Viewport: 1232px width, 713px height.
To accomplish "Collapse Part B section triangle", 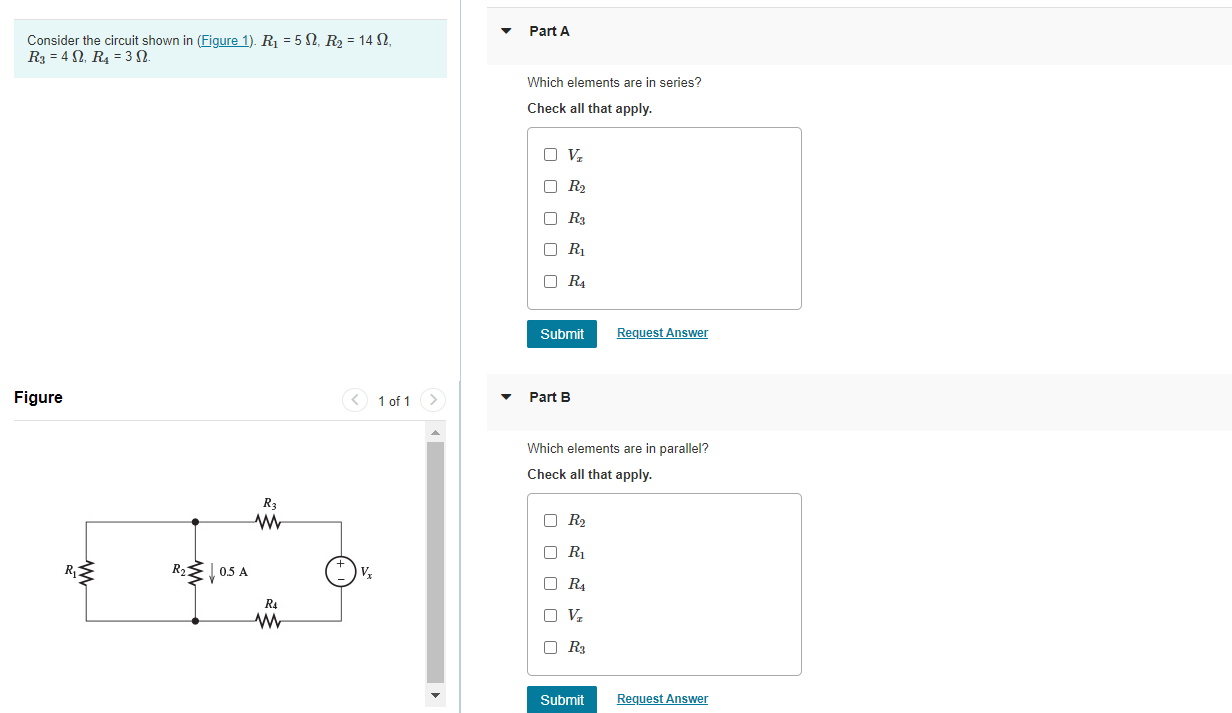I will point(507,397).
